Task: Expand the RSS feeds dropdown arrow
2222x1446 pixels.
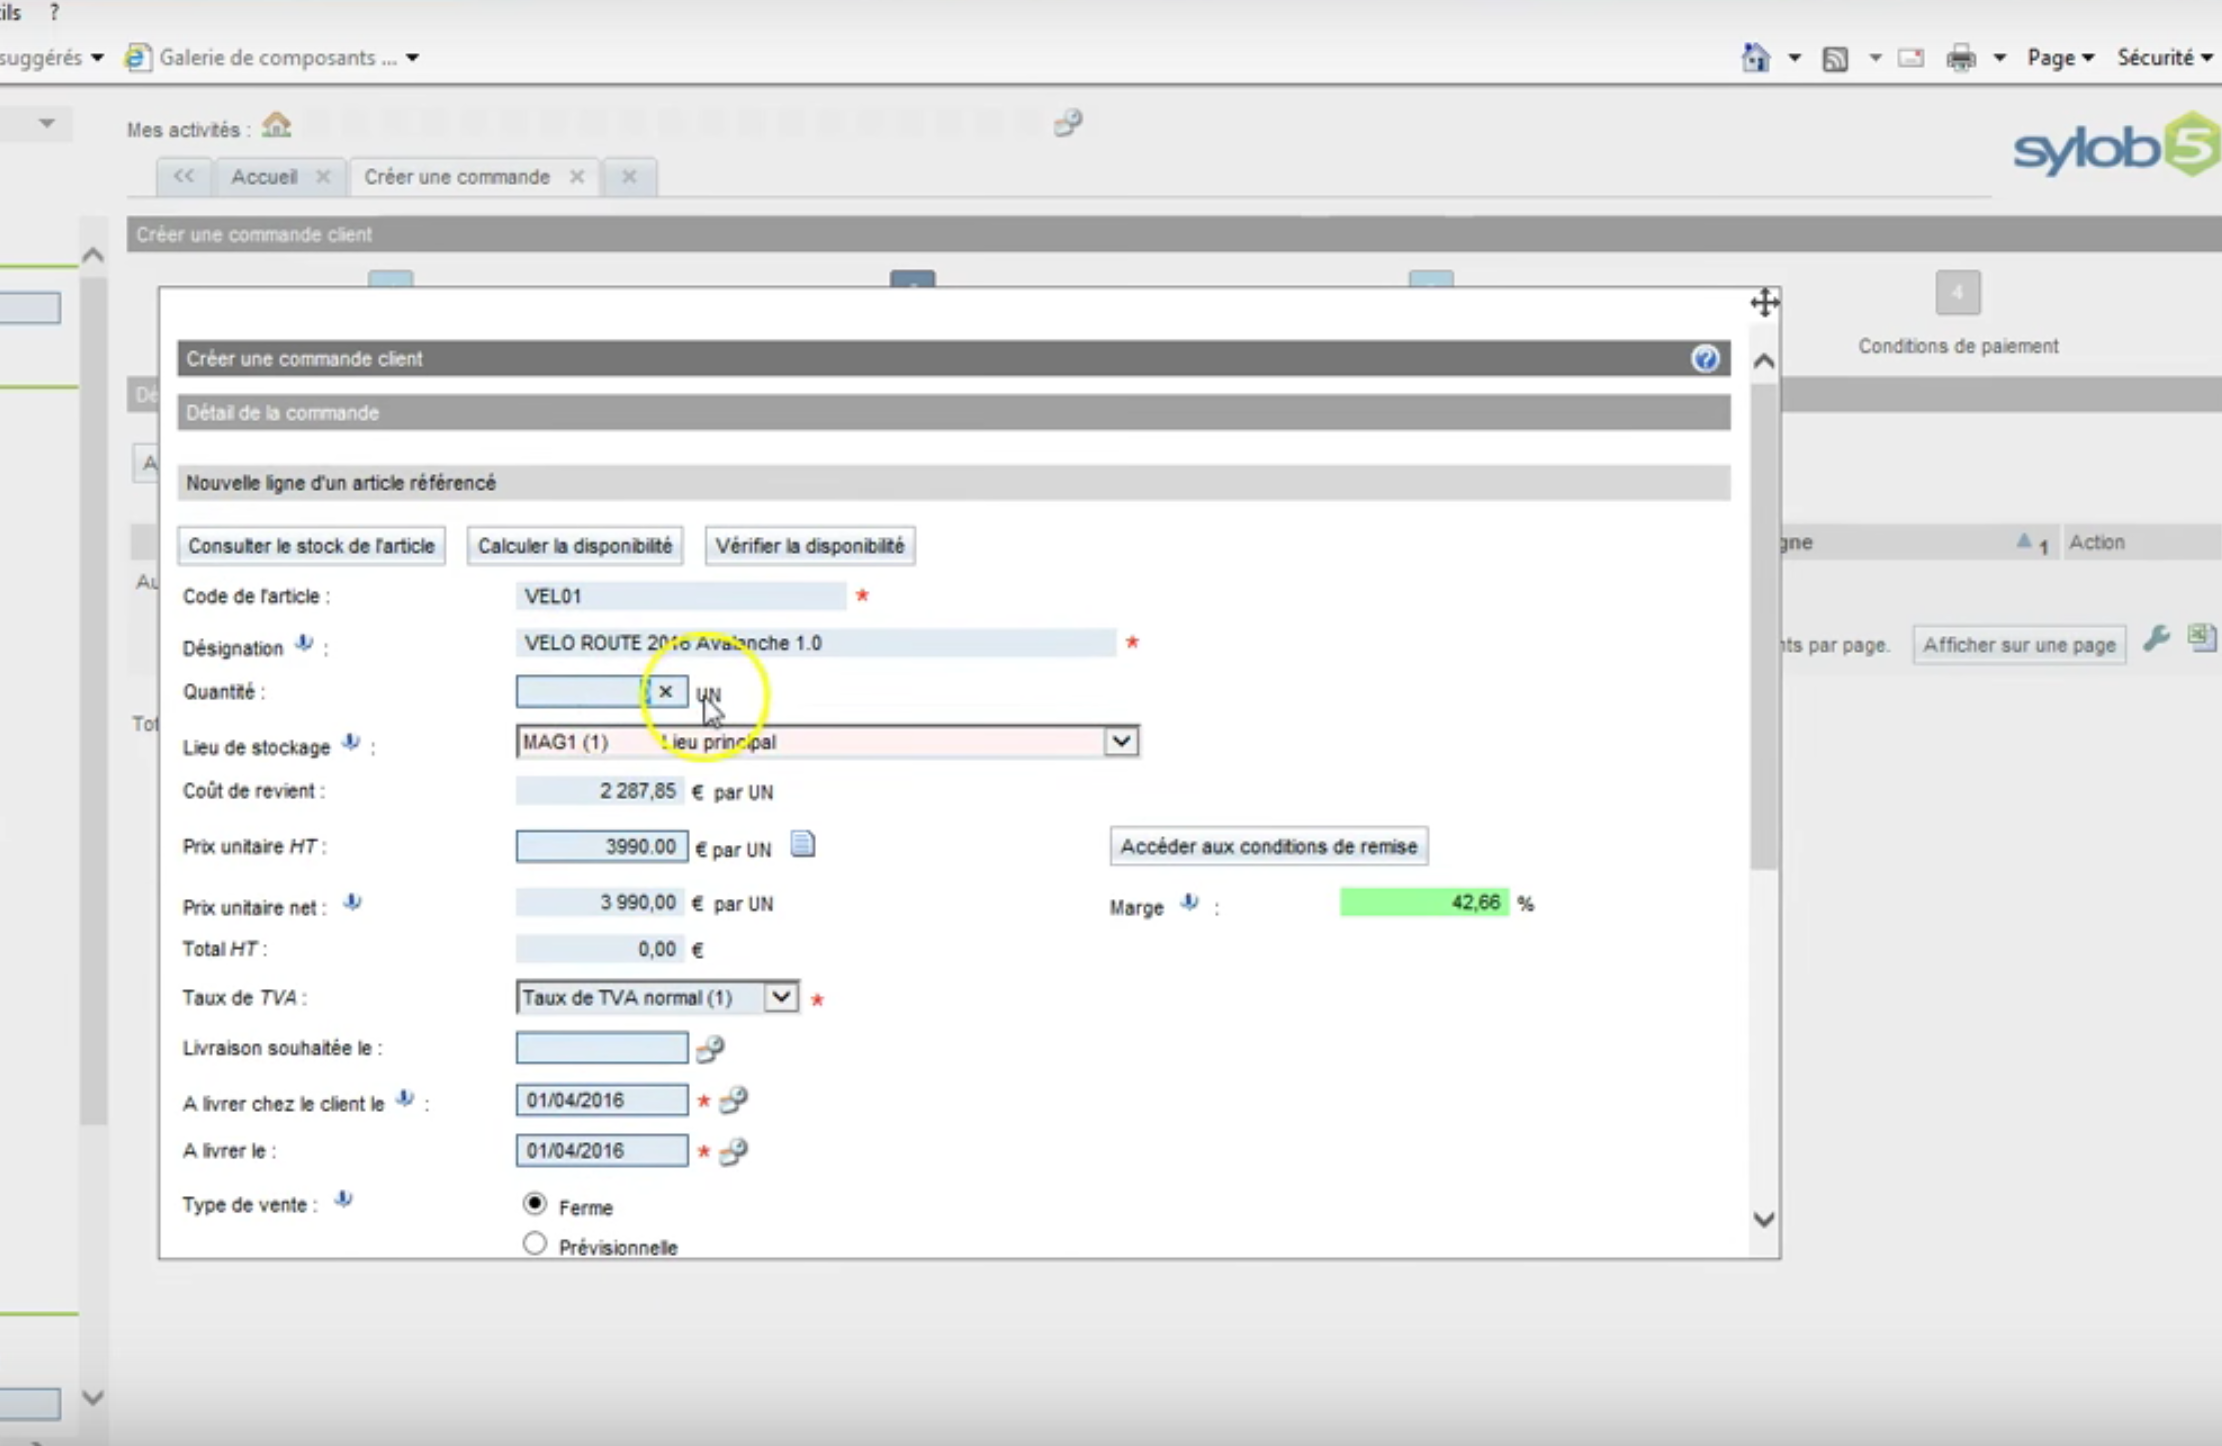Action: (1875, 58)
